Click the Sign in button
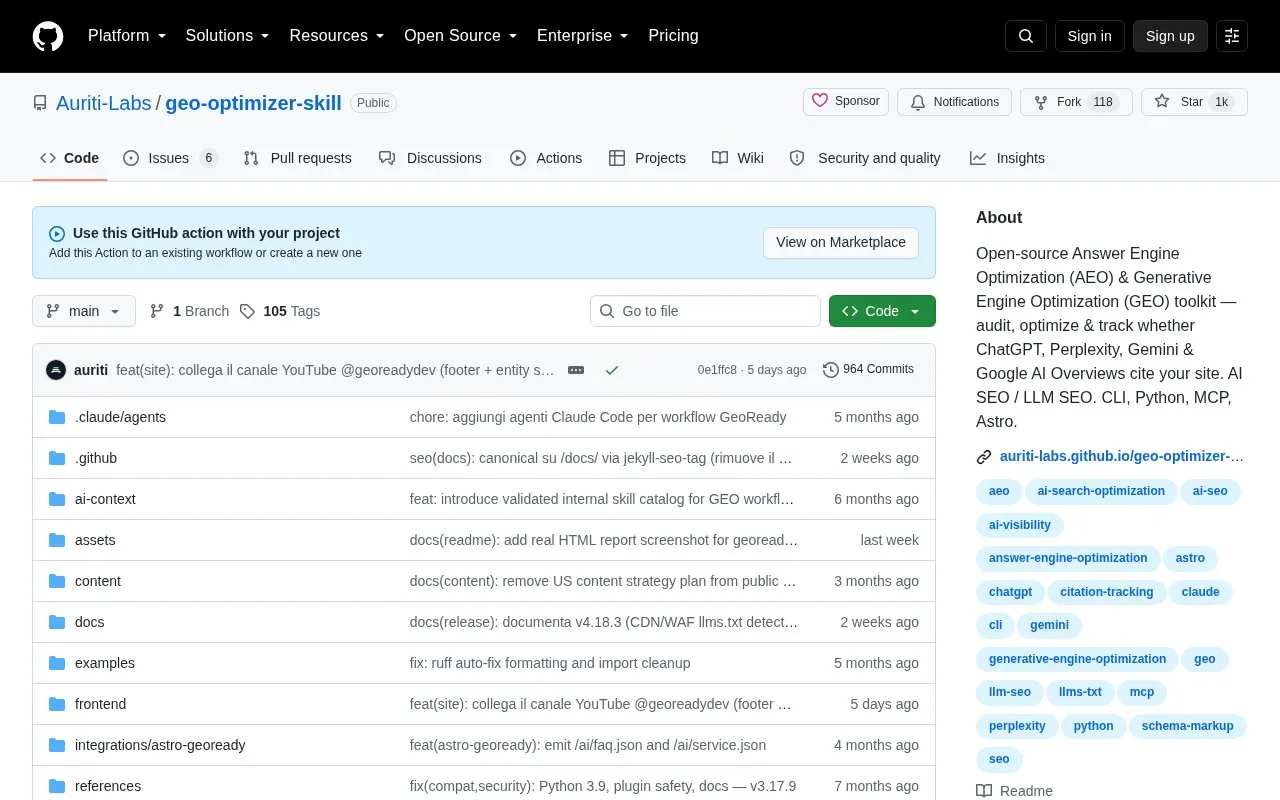The width and height of the screenshot is (1280, 800). pos(1089,36)
